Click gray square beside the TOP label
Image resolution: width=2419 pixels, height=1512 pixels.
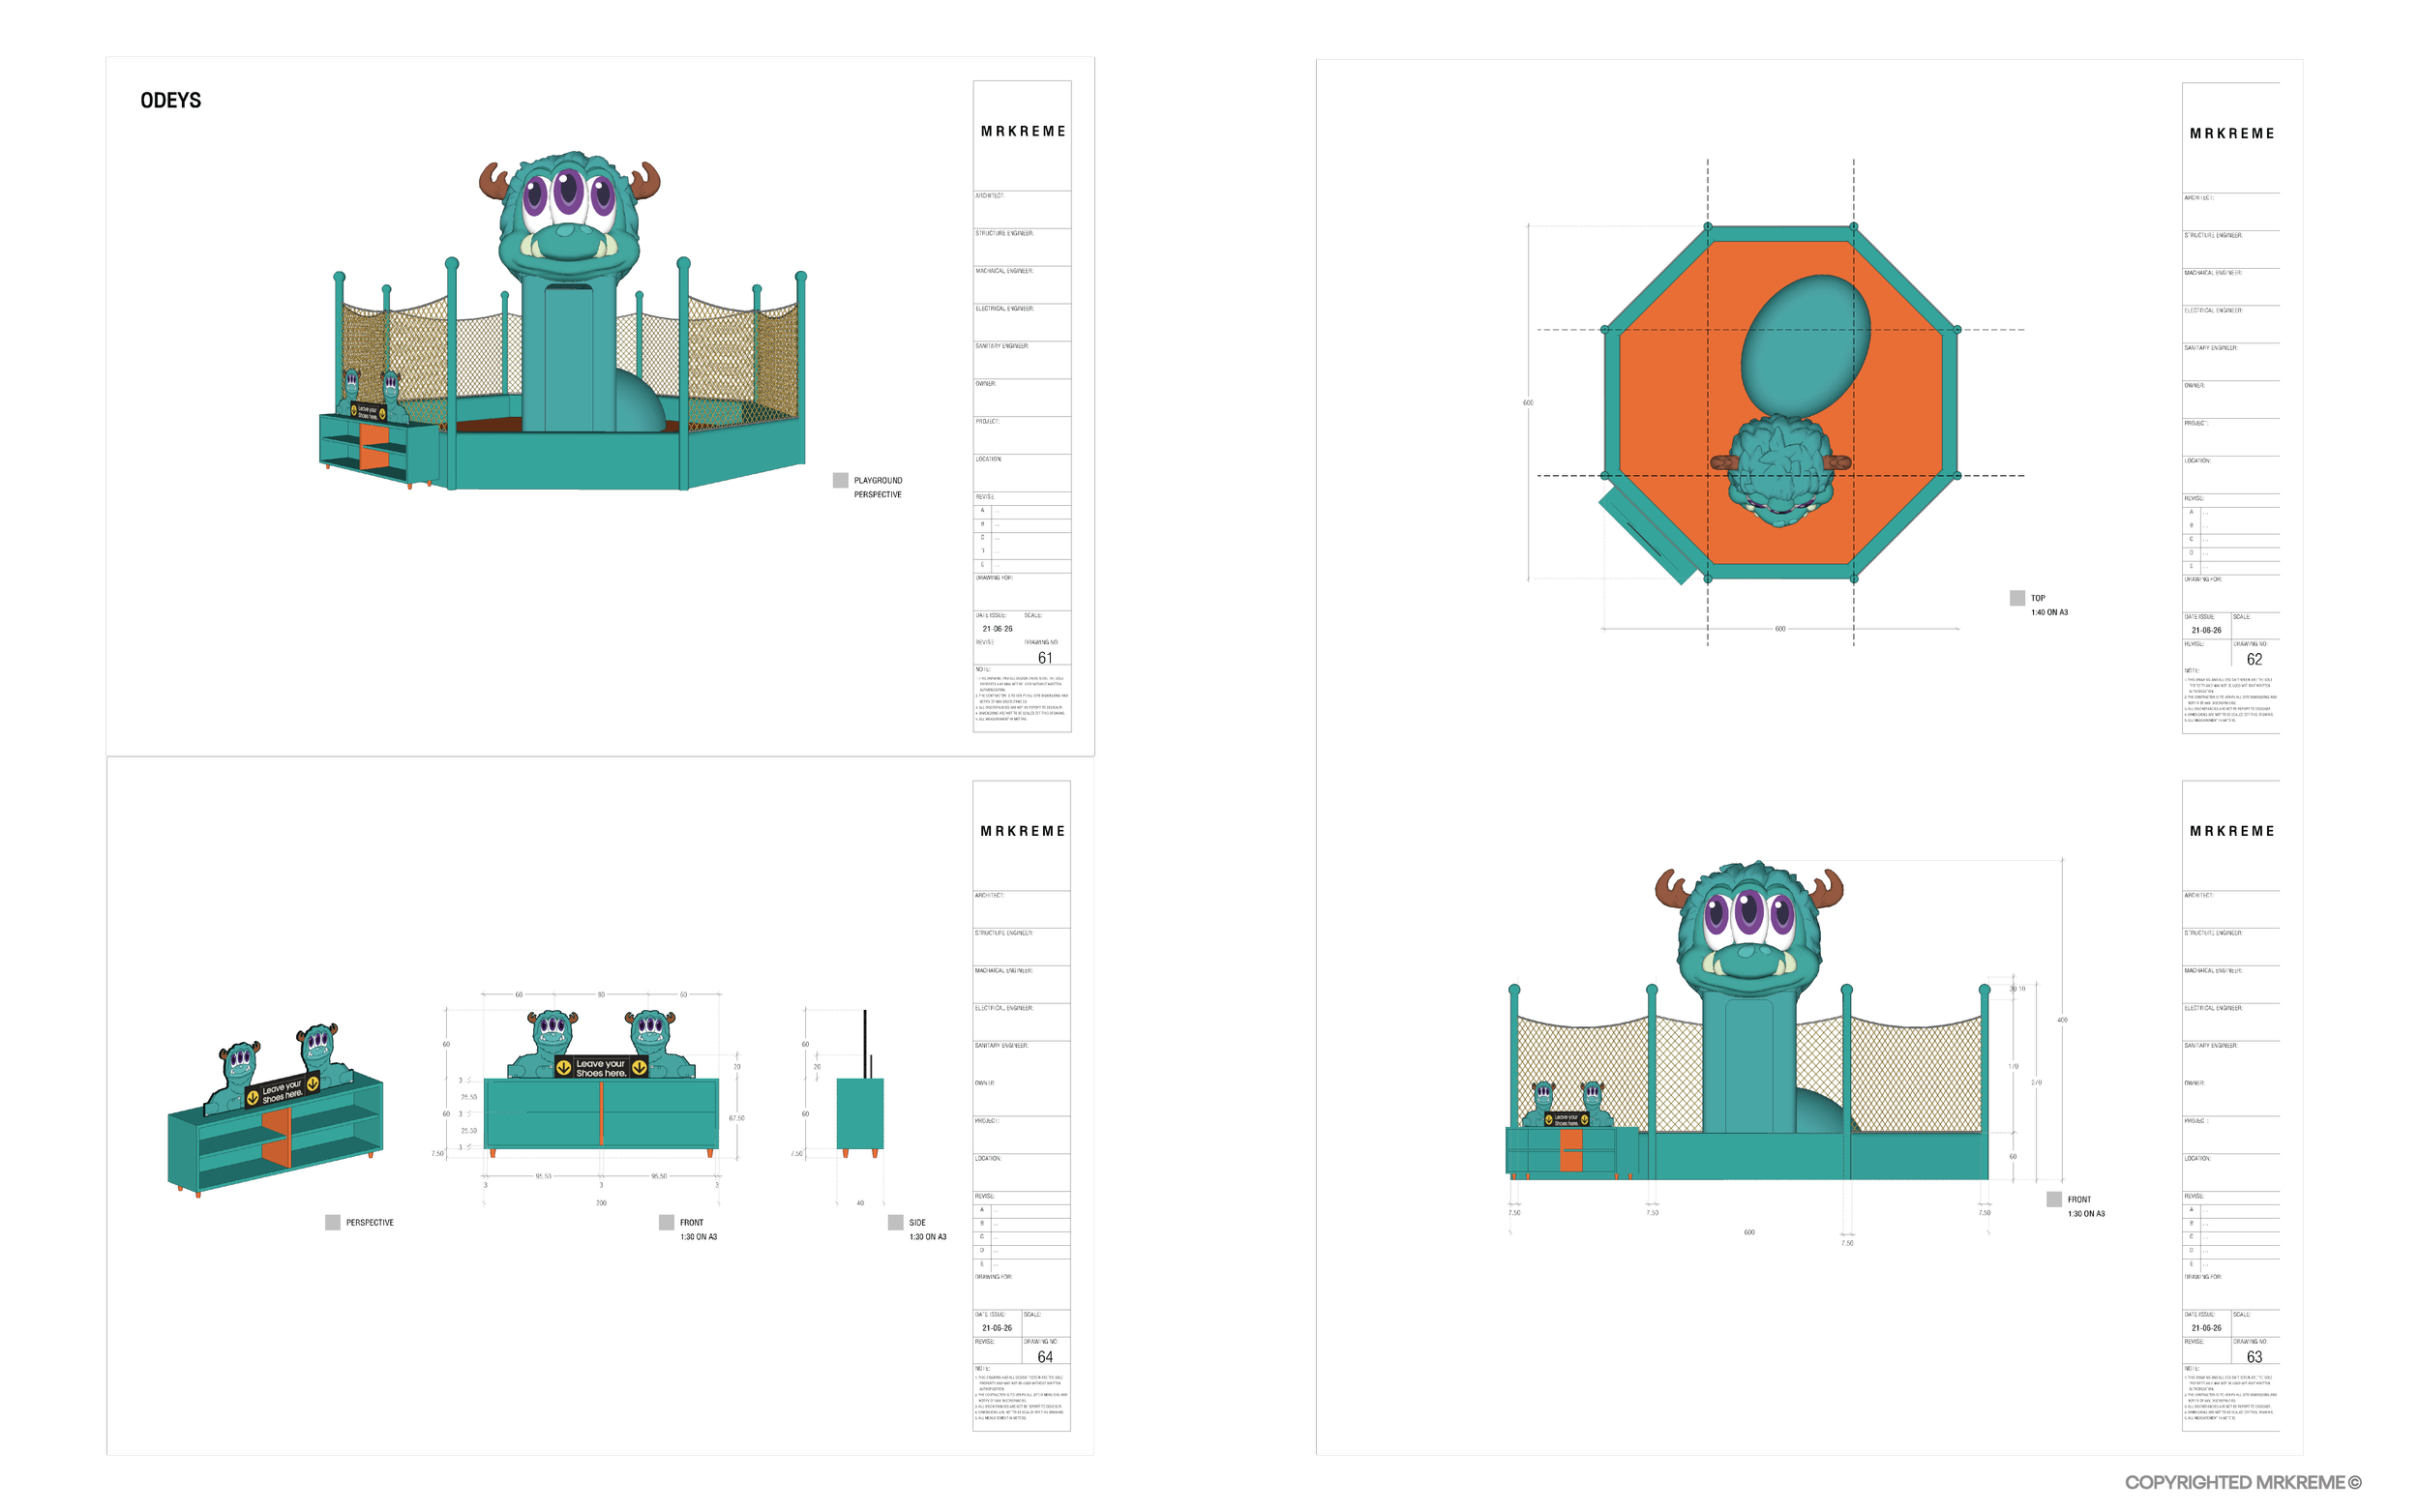tap(2017, 598)
